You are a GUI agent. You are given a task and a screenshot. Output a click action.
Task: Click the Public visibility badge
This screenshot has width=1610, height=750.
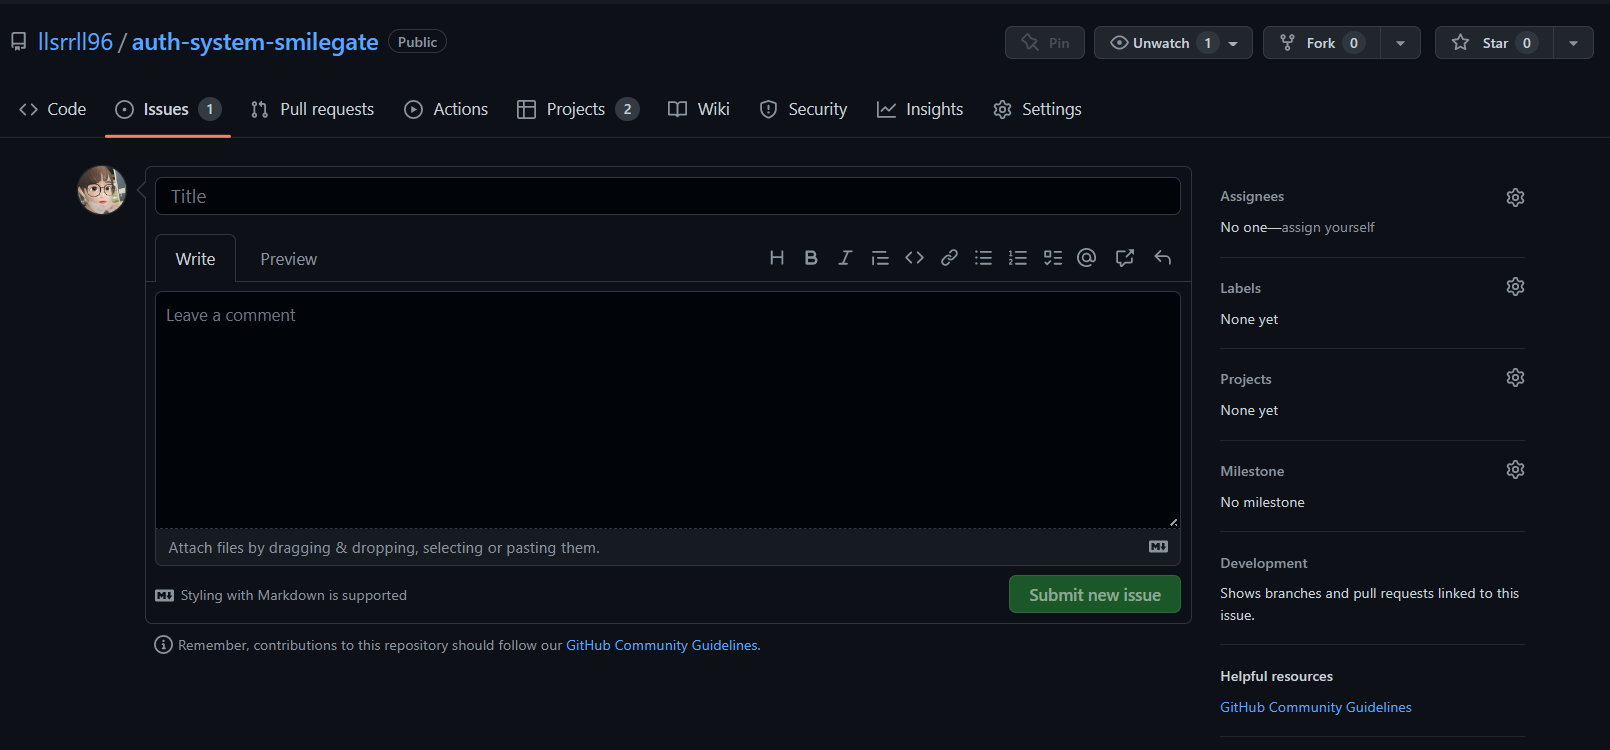point(417,42)
